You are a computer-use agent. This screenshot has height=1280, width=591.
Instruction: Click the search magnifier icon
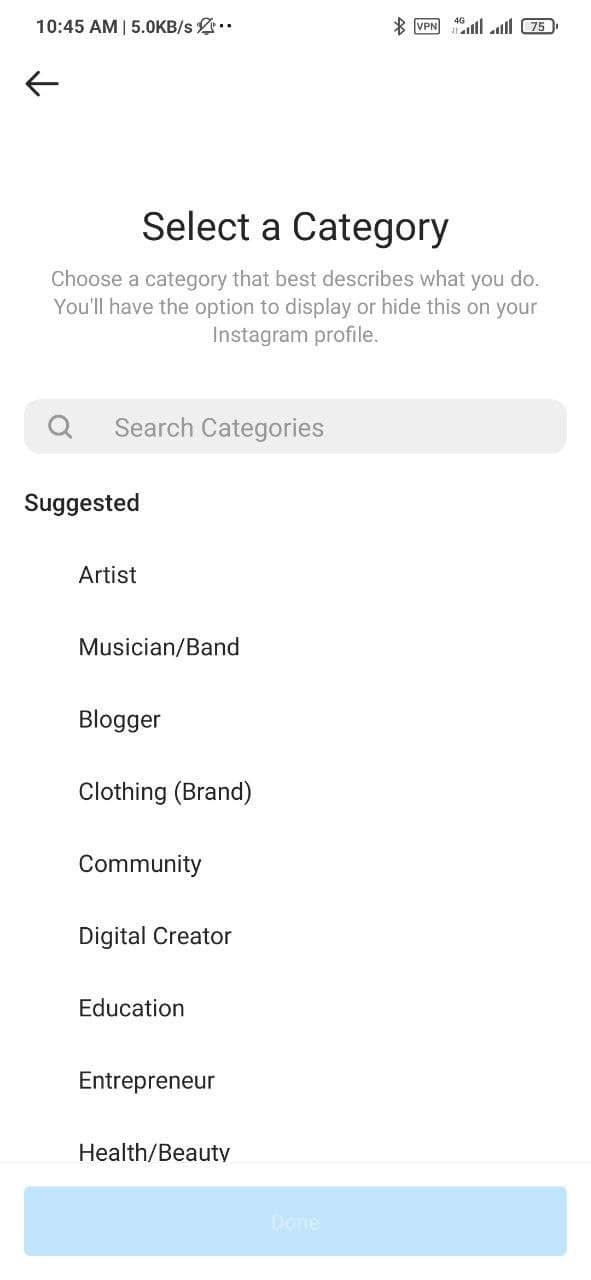click(x=60, y=427)
